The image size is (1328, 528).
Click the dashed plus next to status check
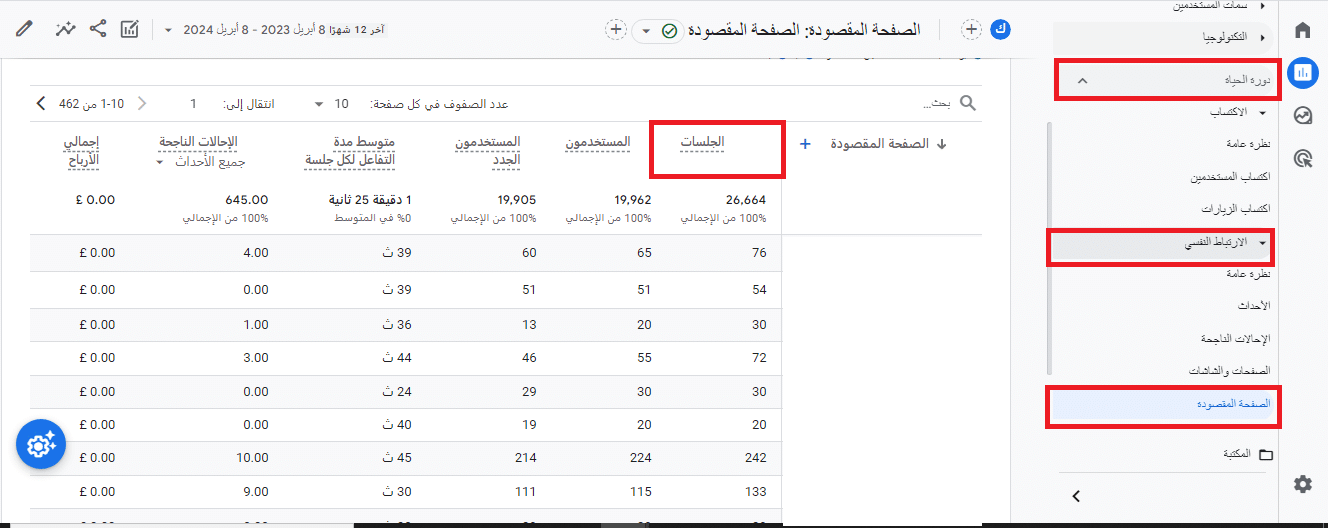[616, 30]
